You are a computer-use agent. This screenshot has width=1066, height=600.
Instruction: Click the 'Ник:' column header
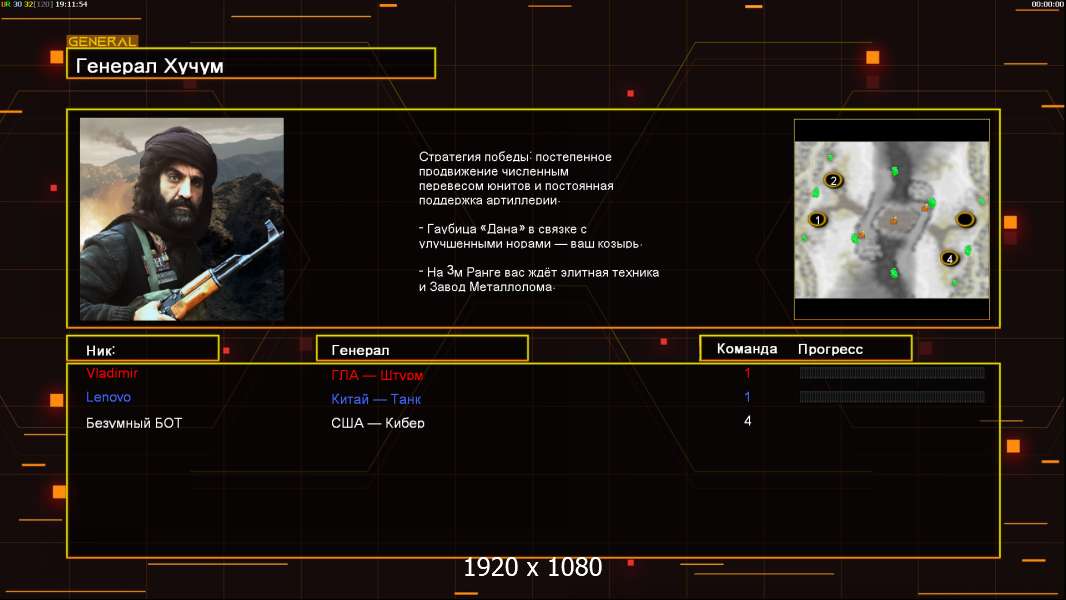click(x=143, y=349)
